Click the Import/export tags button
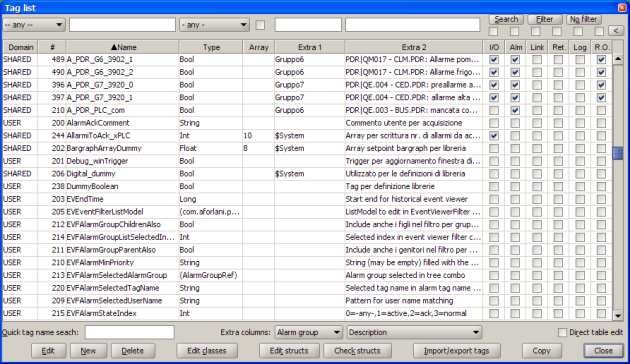This screenshot has height=364, width=630. point(456,351)
